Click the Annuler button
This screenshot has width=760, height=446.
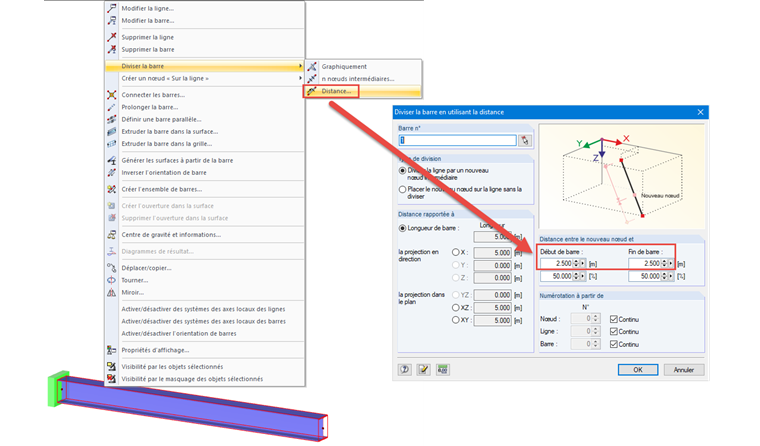[x=684, y=369]
